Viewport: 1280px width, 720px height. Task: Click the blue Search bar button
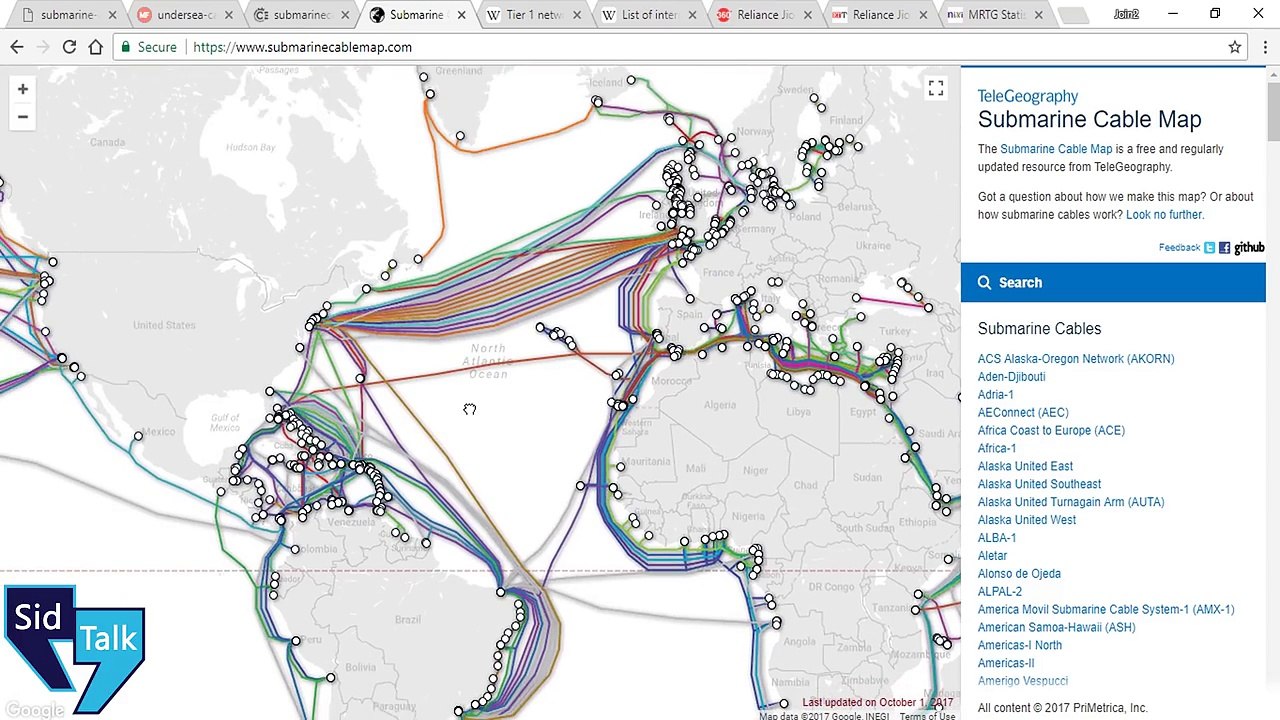click(x=1113, y=283)
